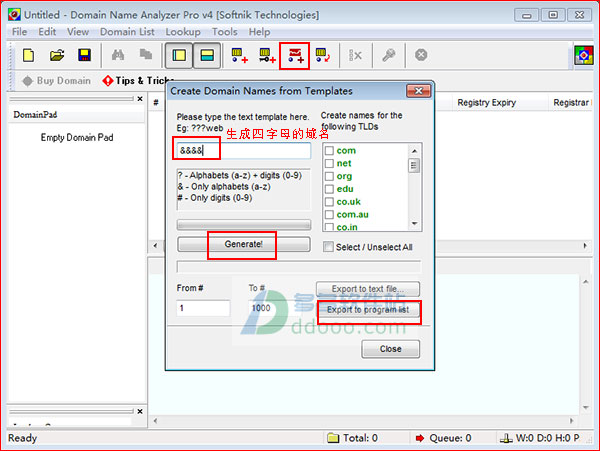Click the Close button in dialog
Image resolution: width=600 pixels, height=451 pixels.
click(x=390, y=349)
